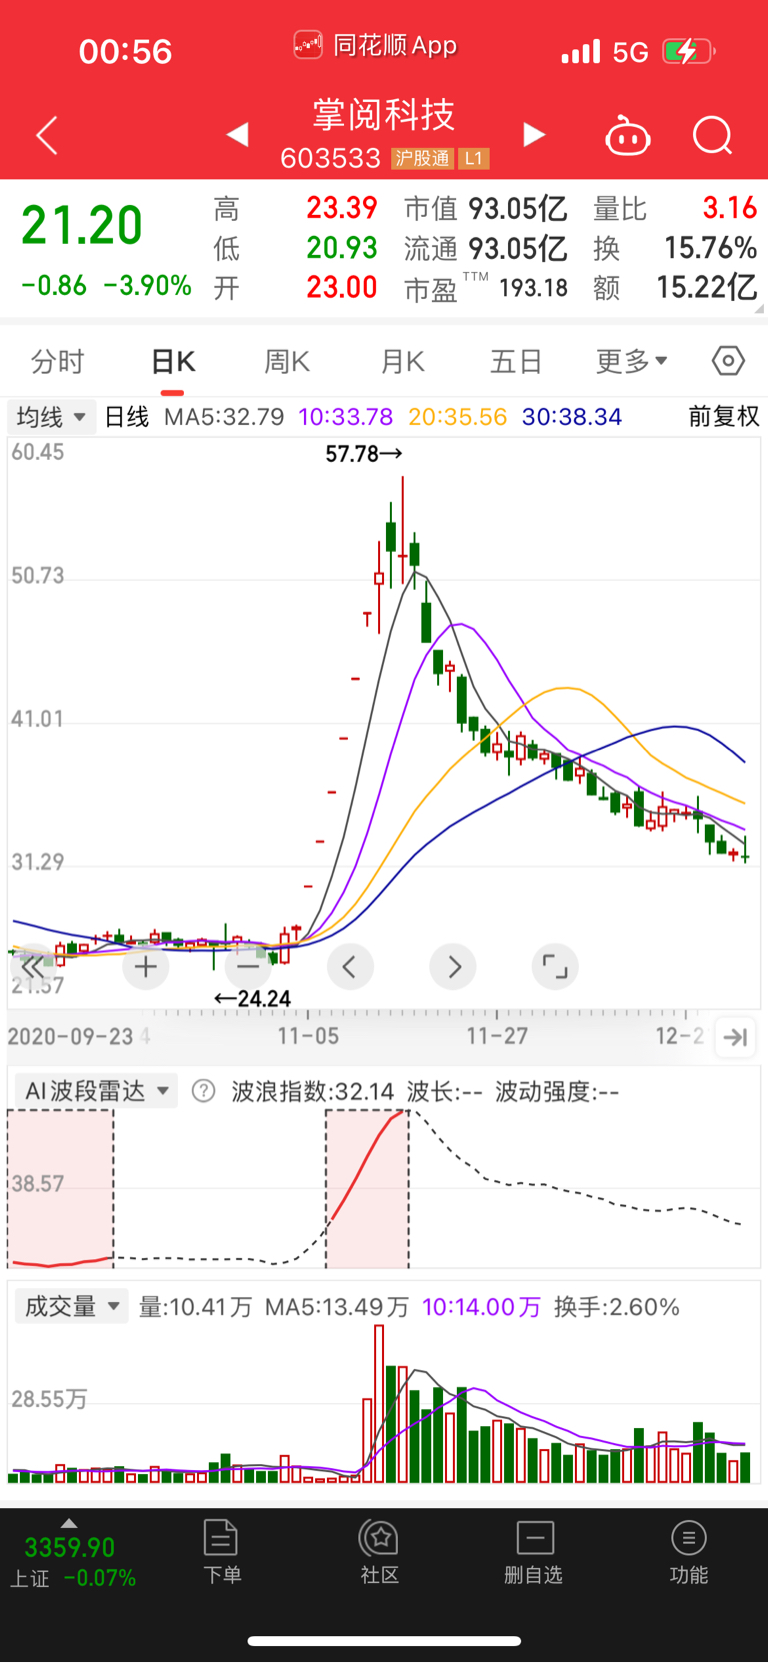Move chart left with circle arrow
The width and height of the screenshot is (768, 1663).
pos(350,967)
